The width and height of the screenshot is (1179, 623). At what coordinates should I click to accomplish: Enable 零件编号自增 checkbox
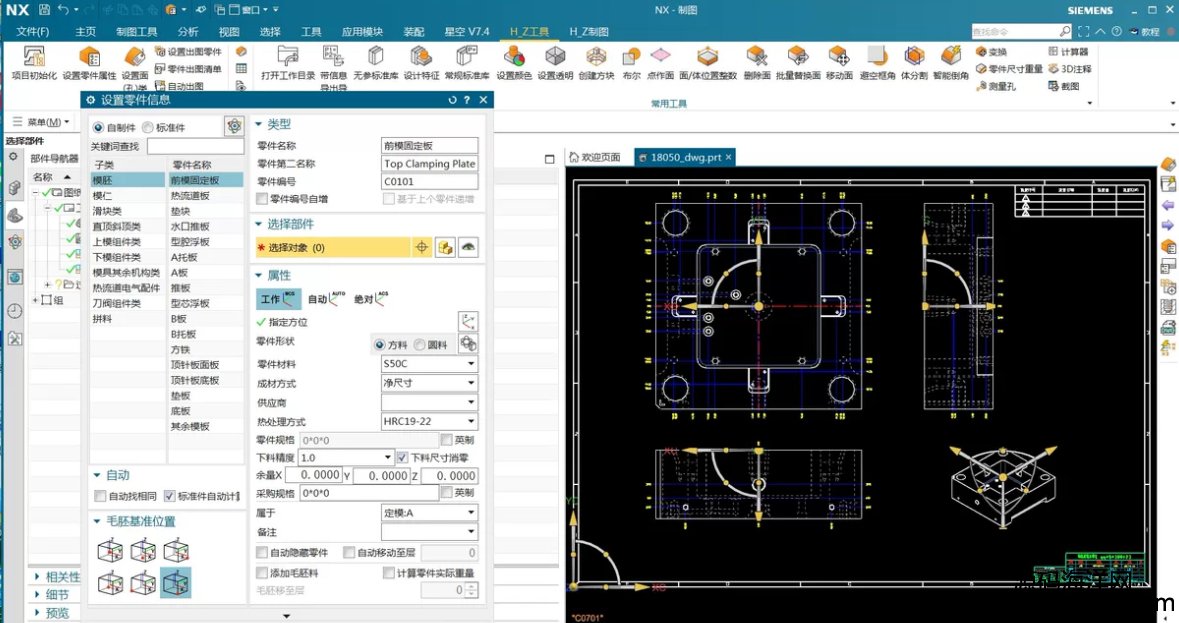tap(262, 199)
